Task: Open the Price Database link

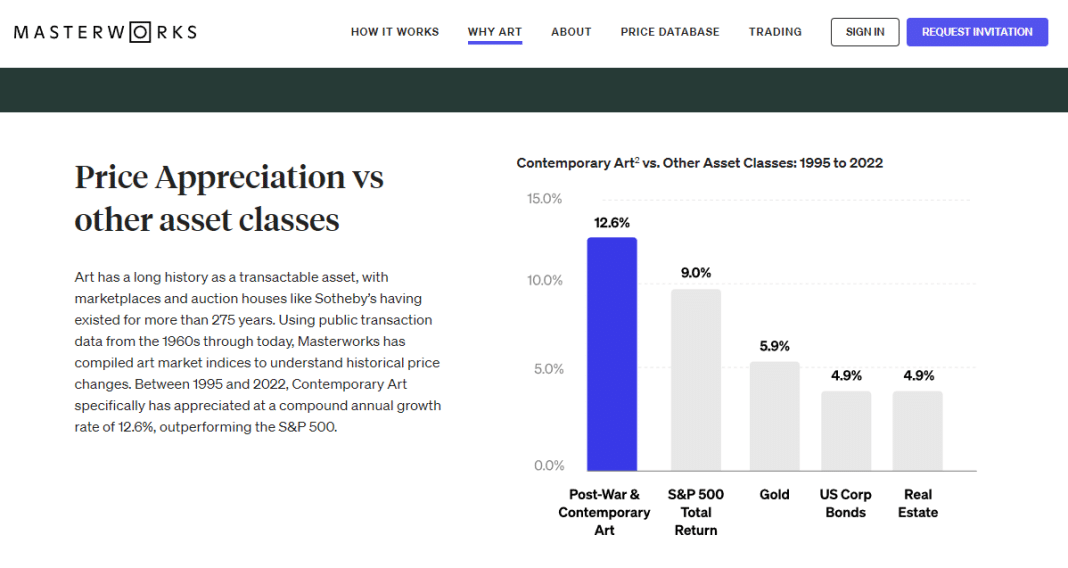Action: click(670, 32)
